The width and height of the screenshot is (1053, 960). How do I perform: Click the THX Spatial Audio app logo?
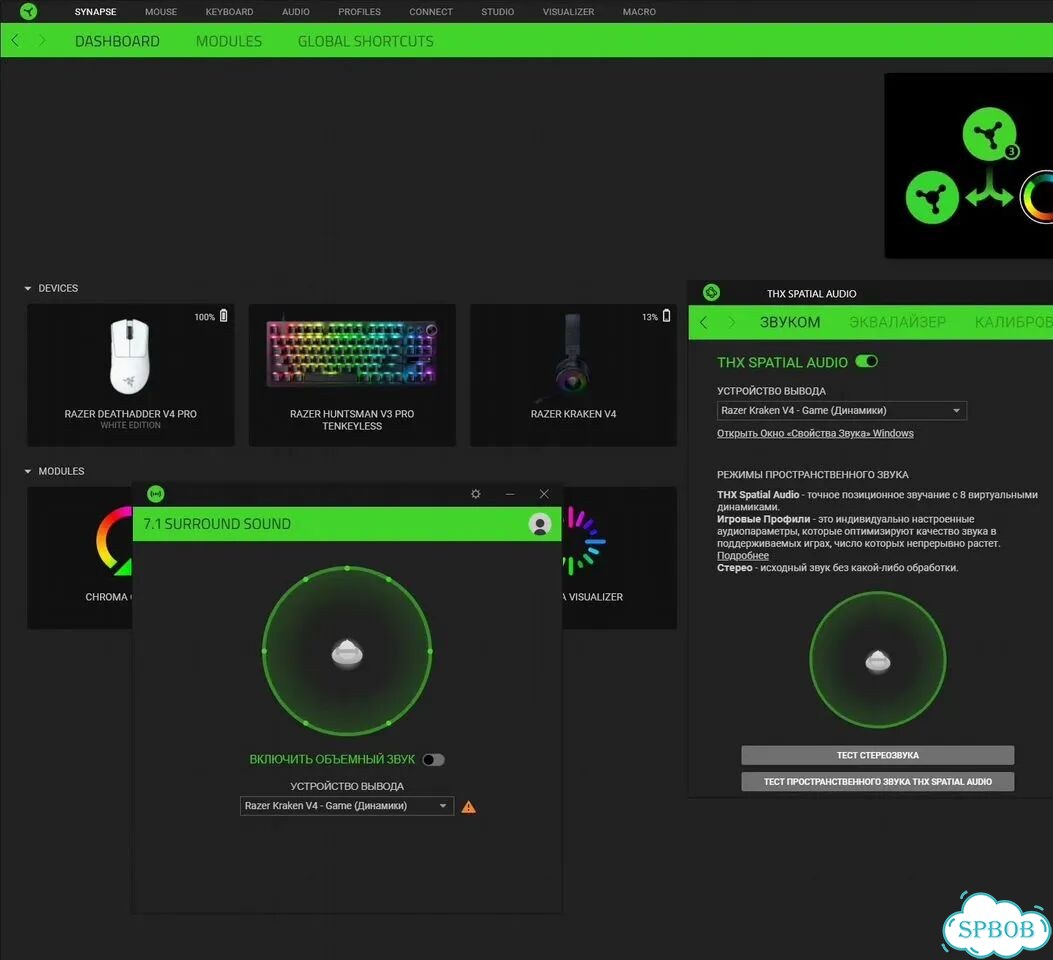tap(711, 293)
